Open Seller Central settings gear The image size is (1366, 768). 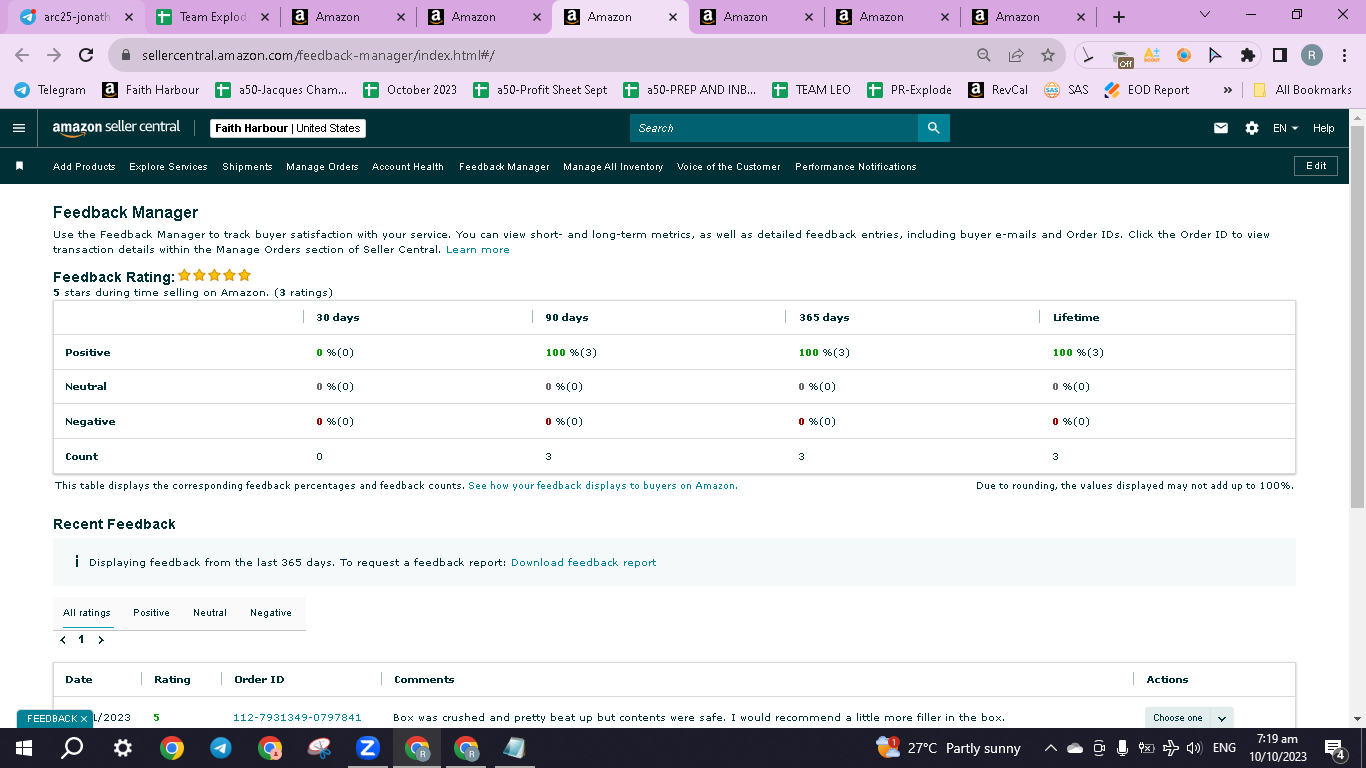pyautogui.click(x=1251, y=128)
